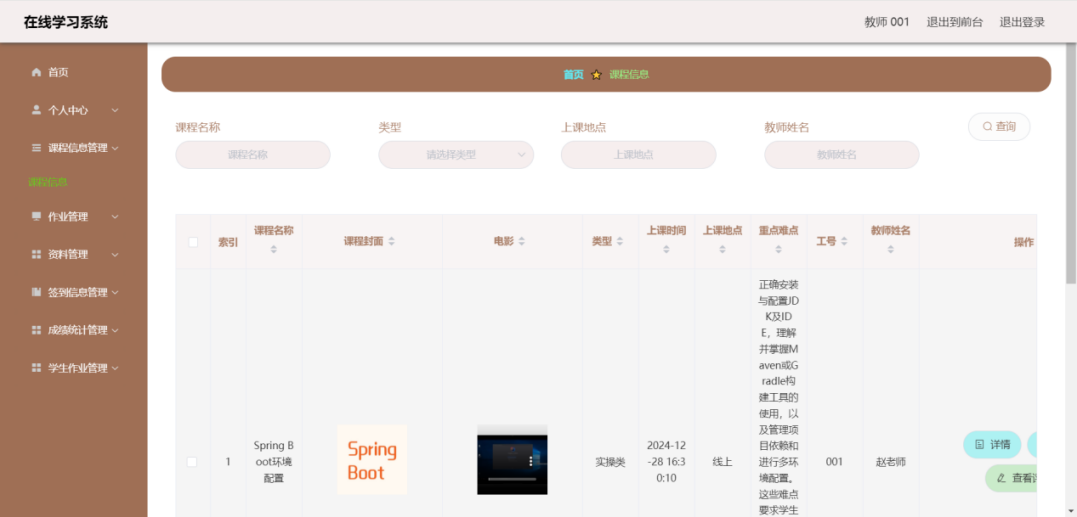The height and width of the screenshot is (517, 1077).
Task: Open the course video thumbnail
Action: (x=512, y=459)
